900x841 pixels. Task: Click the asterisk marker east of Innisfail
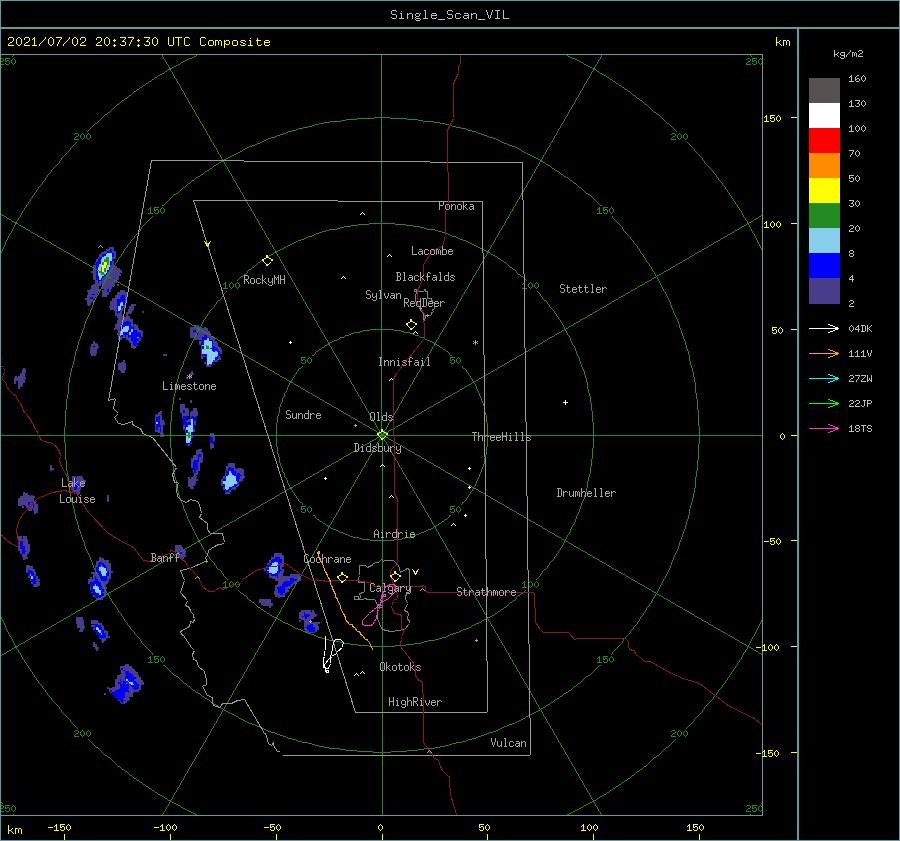tap(475, 343)
